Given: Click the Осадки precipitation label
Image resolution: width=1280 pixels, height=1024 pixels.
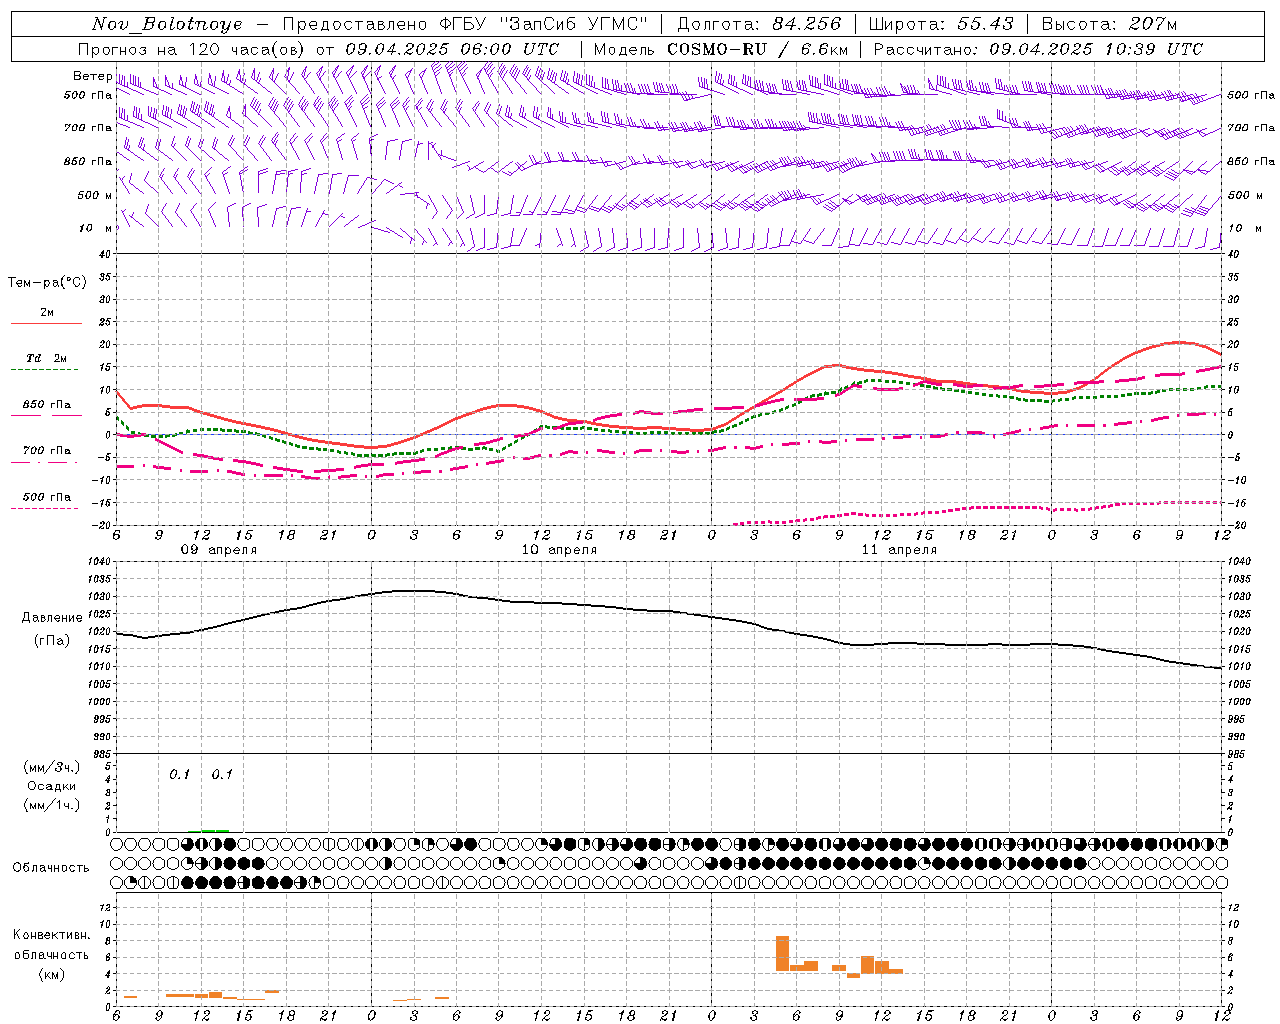Looking at the screenshot, I should pos(52,786).
